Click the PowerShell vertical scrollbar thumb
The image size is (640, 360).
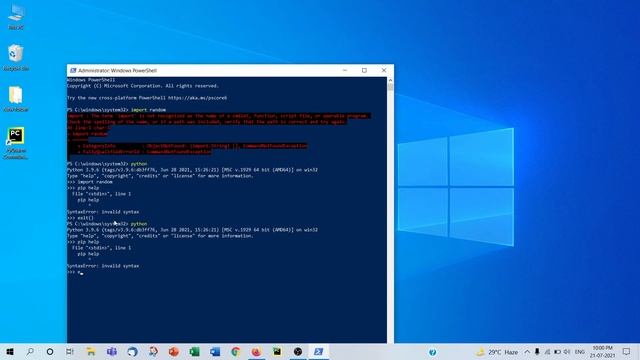coord(390,87)
